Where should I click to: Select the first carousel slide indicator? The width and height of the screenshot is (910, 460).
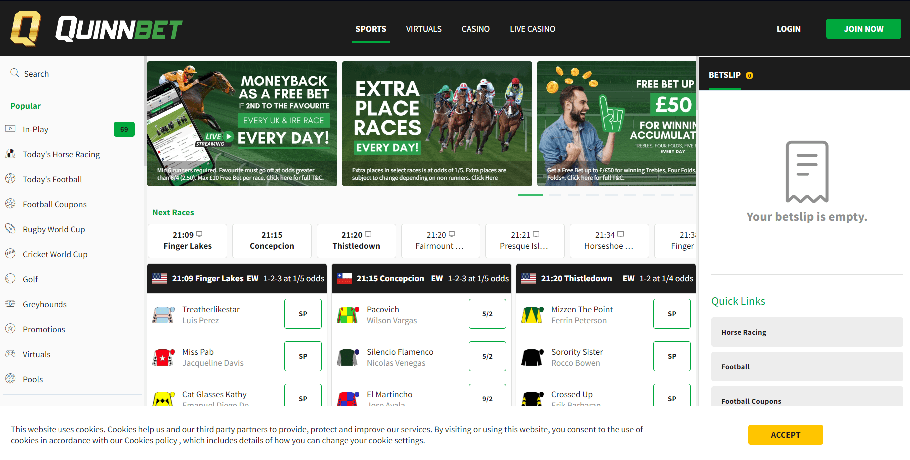[x=530, y=195]
